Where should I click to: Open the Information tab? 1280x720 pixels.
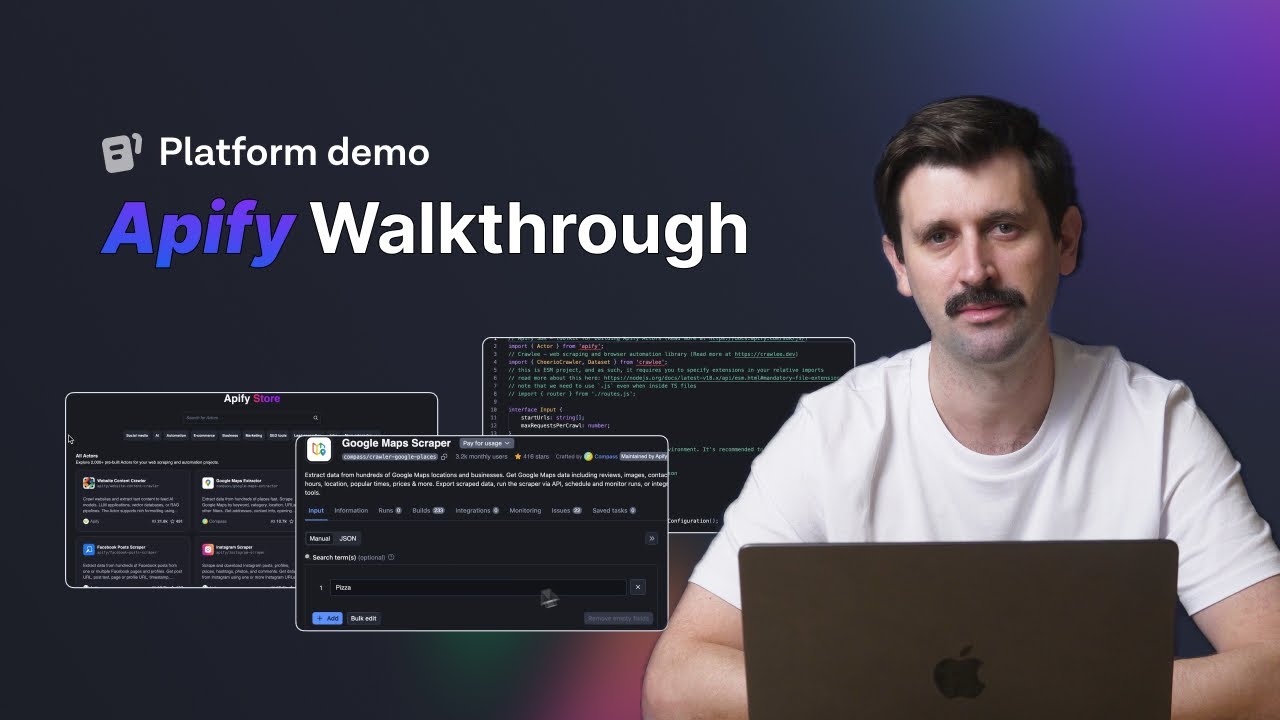coord(351,510)
